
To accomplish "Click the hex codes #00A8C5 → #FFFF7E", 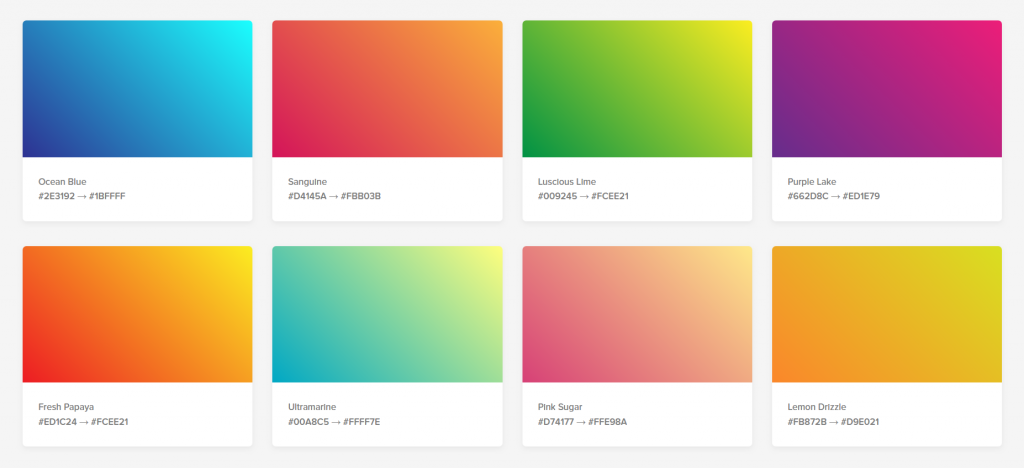I will (334, 422).
